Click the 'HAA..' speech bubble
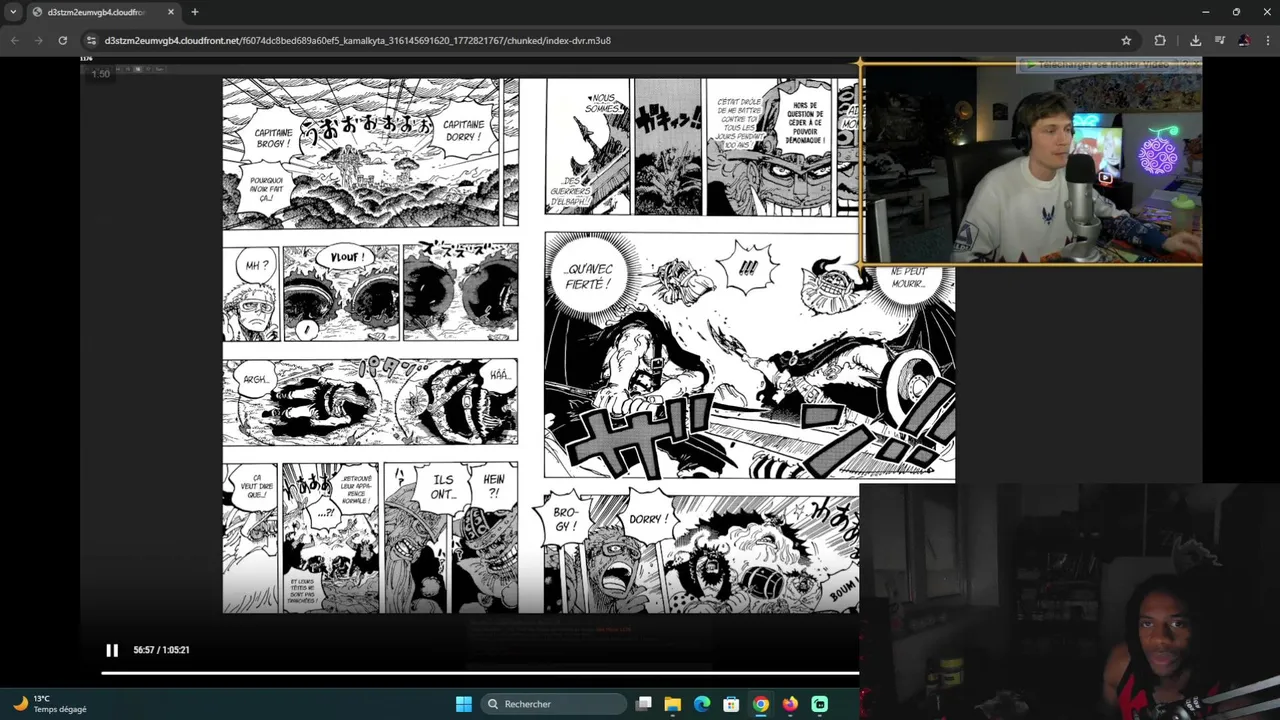 point(500,375)
